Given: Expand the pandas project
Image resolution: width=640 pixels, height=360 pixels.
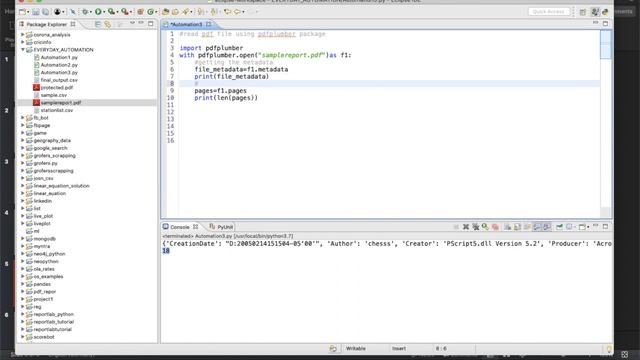Looking at the screenshot, I should coord(23,284).
